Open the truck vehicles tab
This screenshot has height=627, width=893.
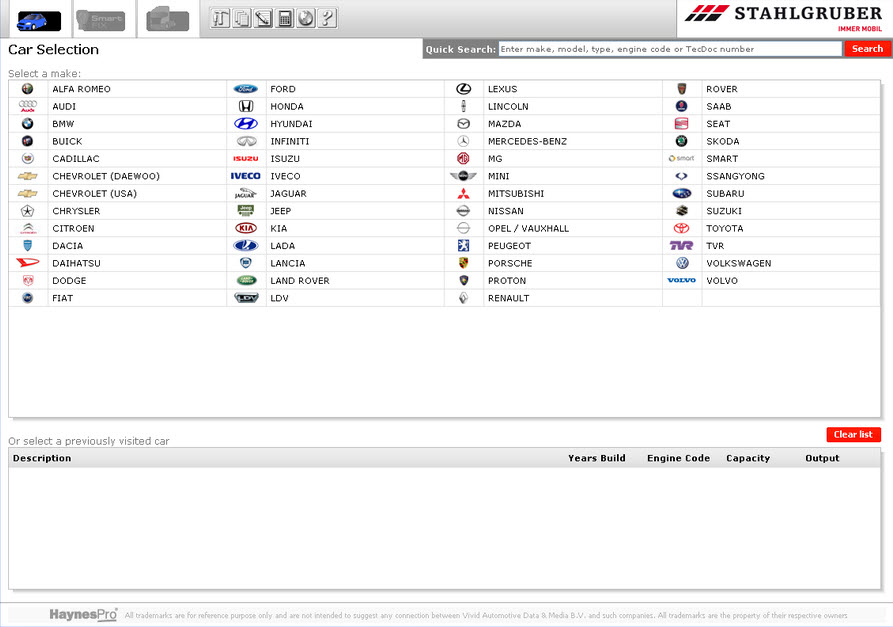tap(167, 19)
